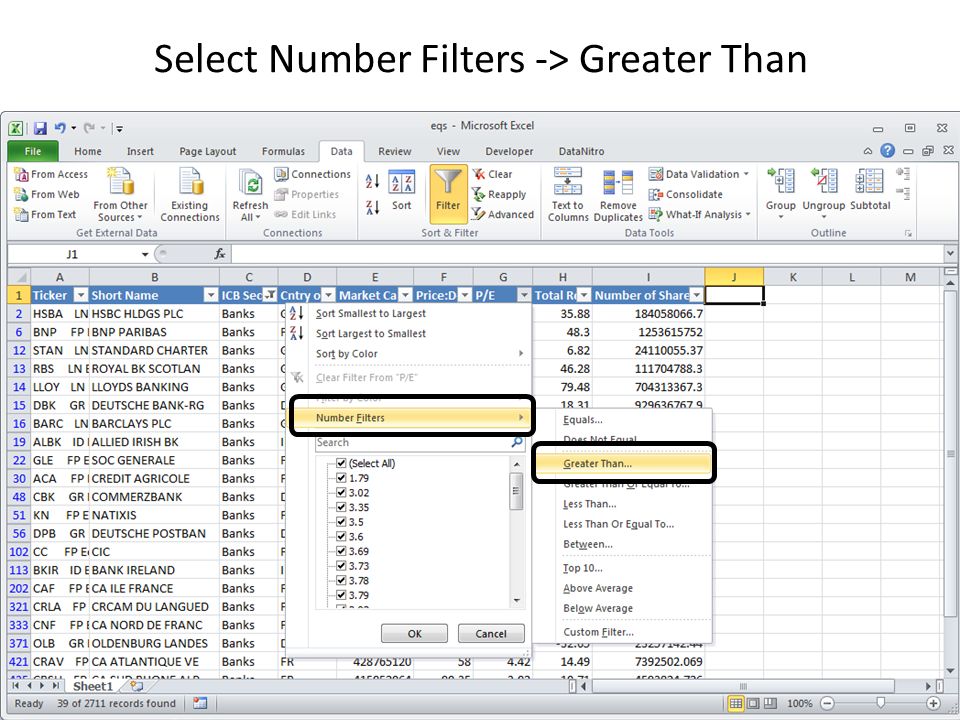The height and width of the screenshot is (720, 960).
Task: Uncheck the 3.73 value checkbox
Action: click(342, 566)
